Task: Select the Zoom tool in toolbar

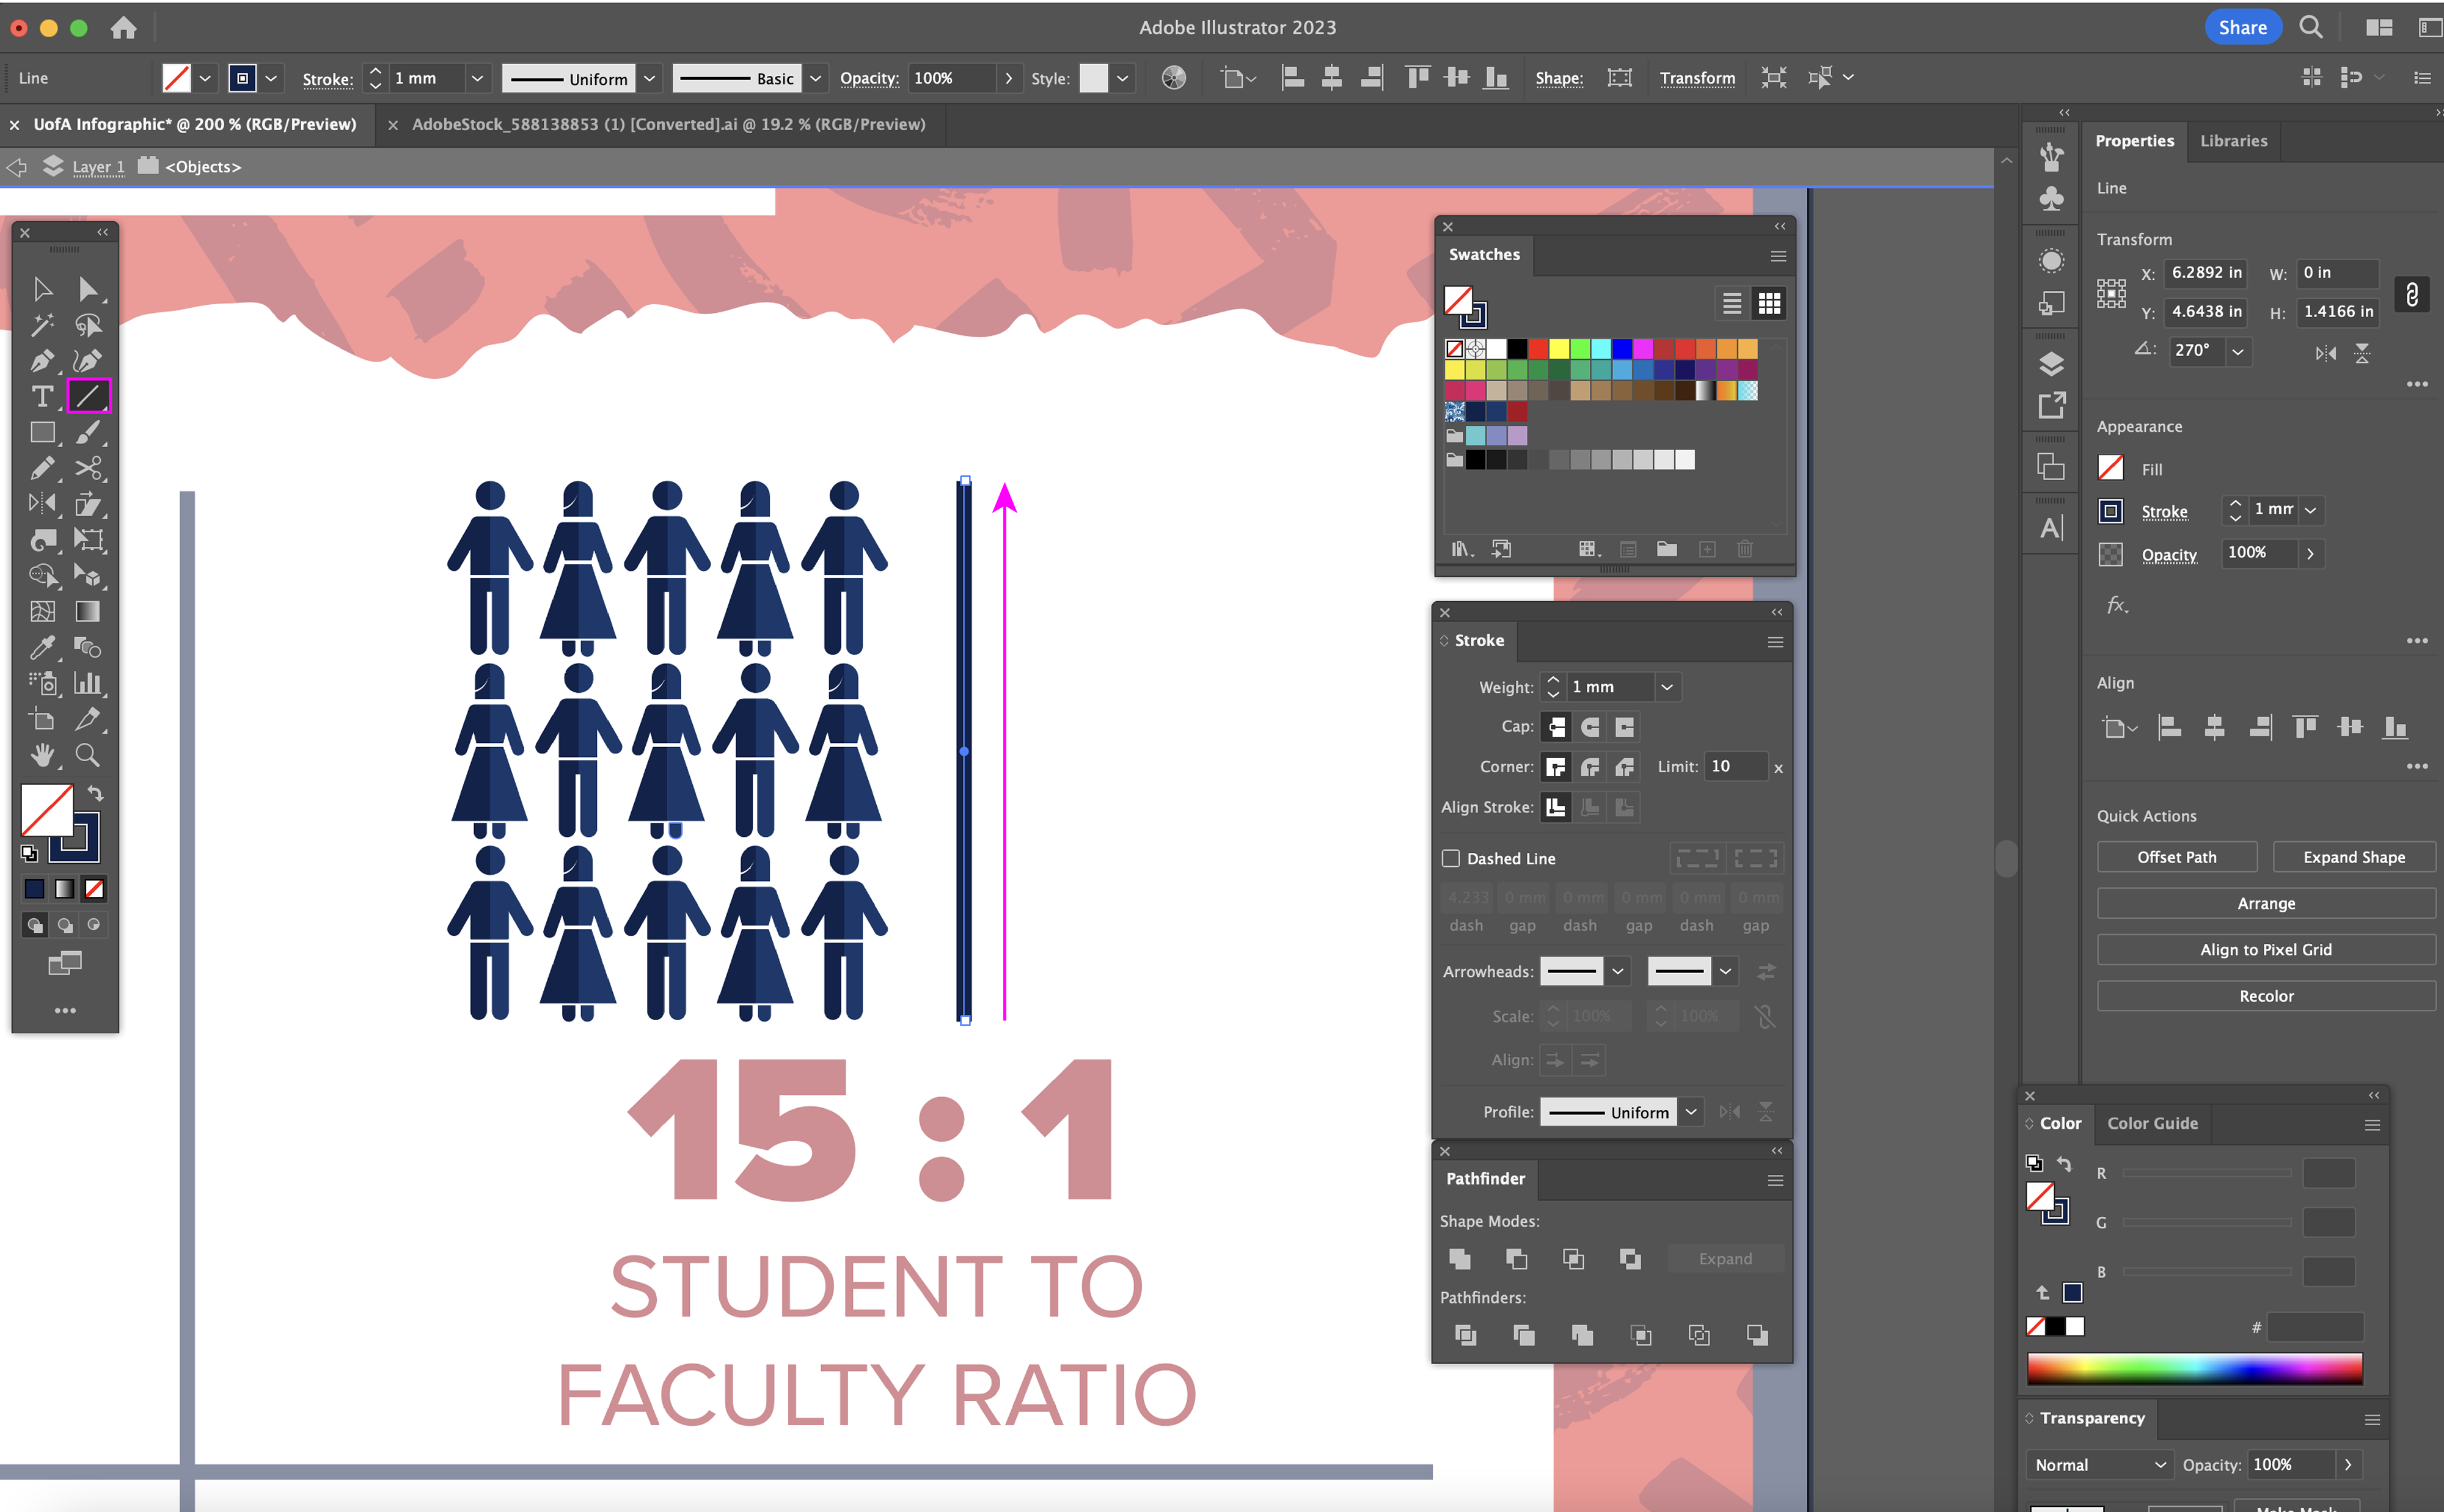Action: (x=88, y=755)
